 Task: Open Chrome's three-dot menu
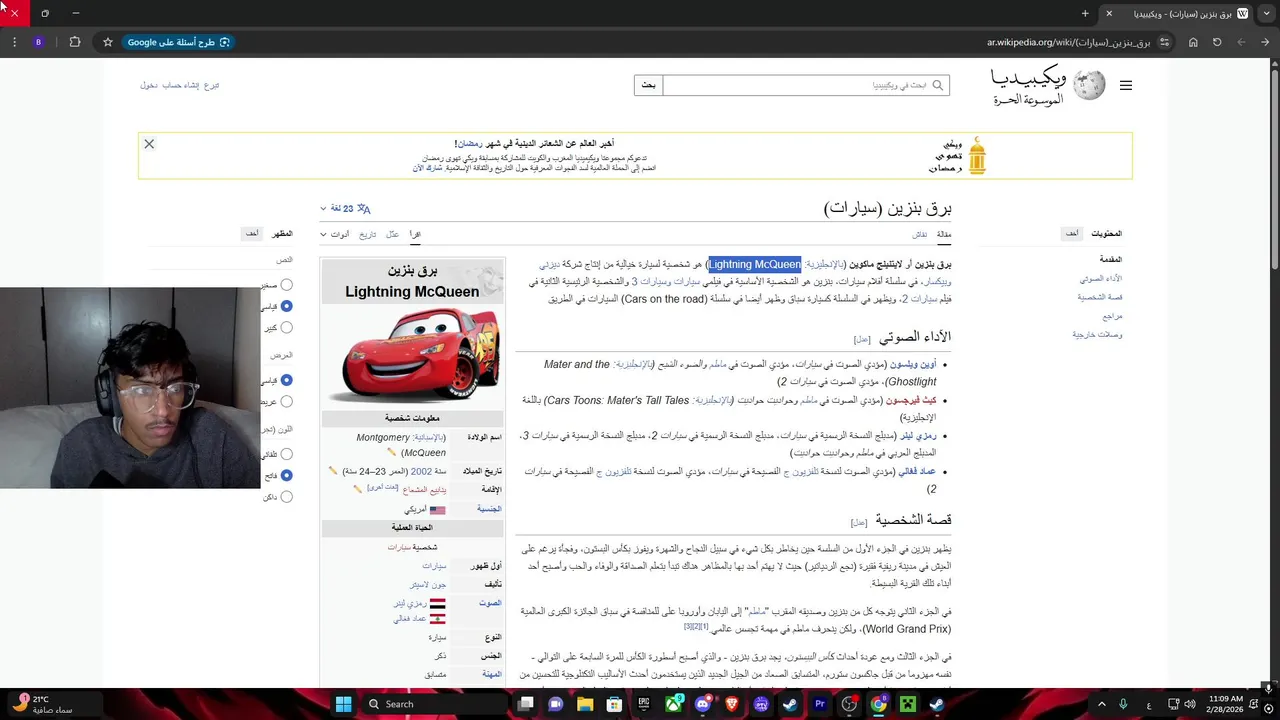tap(14, 42)
